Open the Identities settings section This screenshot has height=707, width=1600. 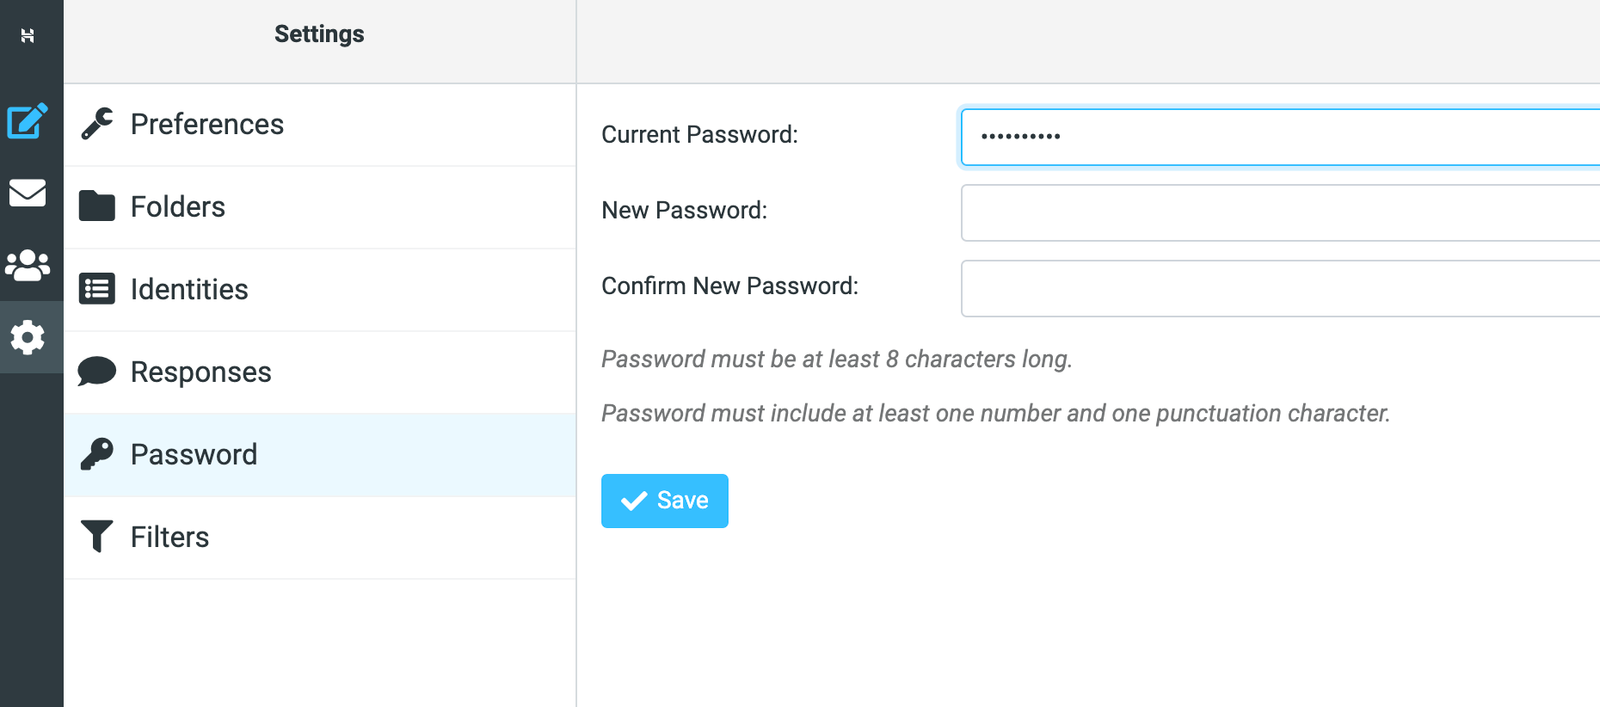320,290
